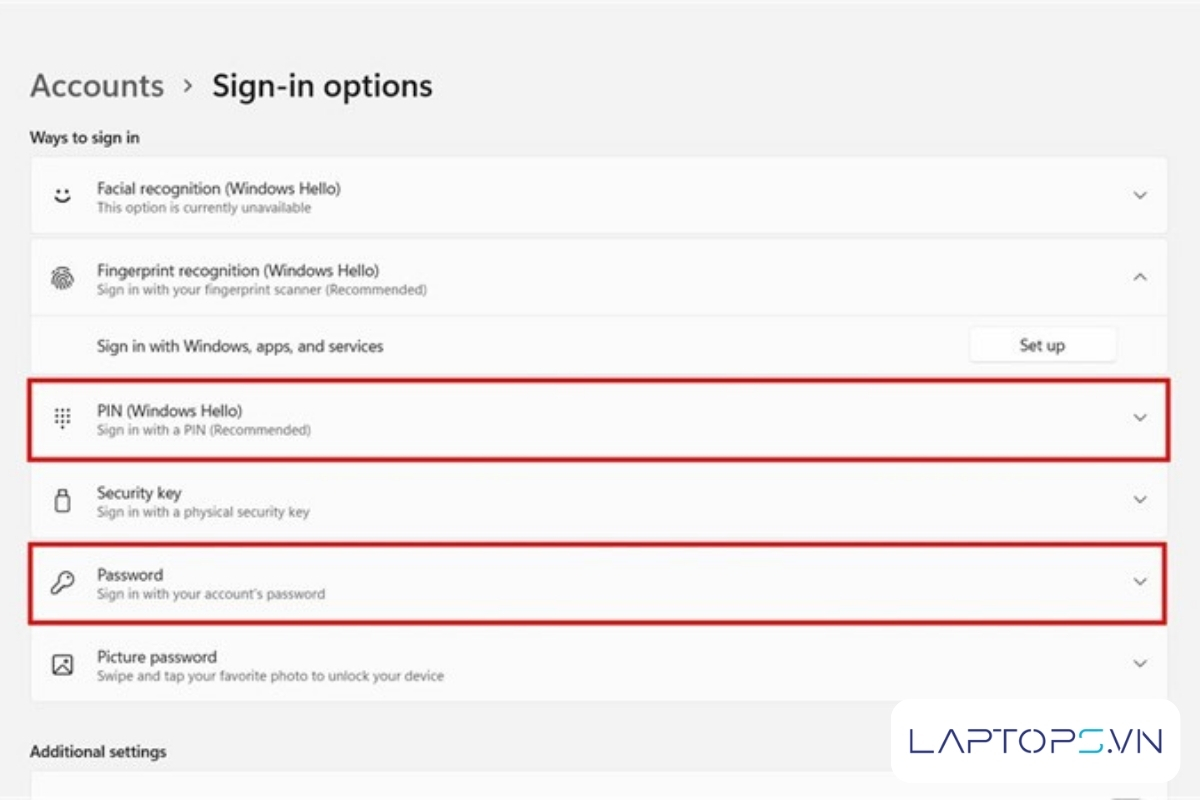Viewport: 1200px width, 800px height.
Task: Expand the Password section chevron
Action: point(1140,581)
